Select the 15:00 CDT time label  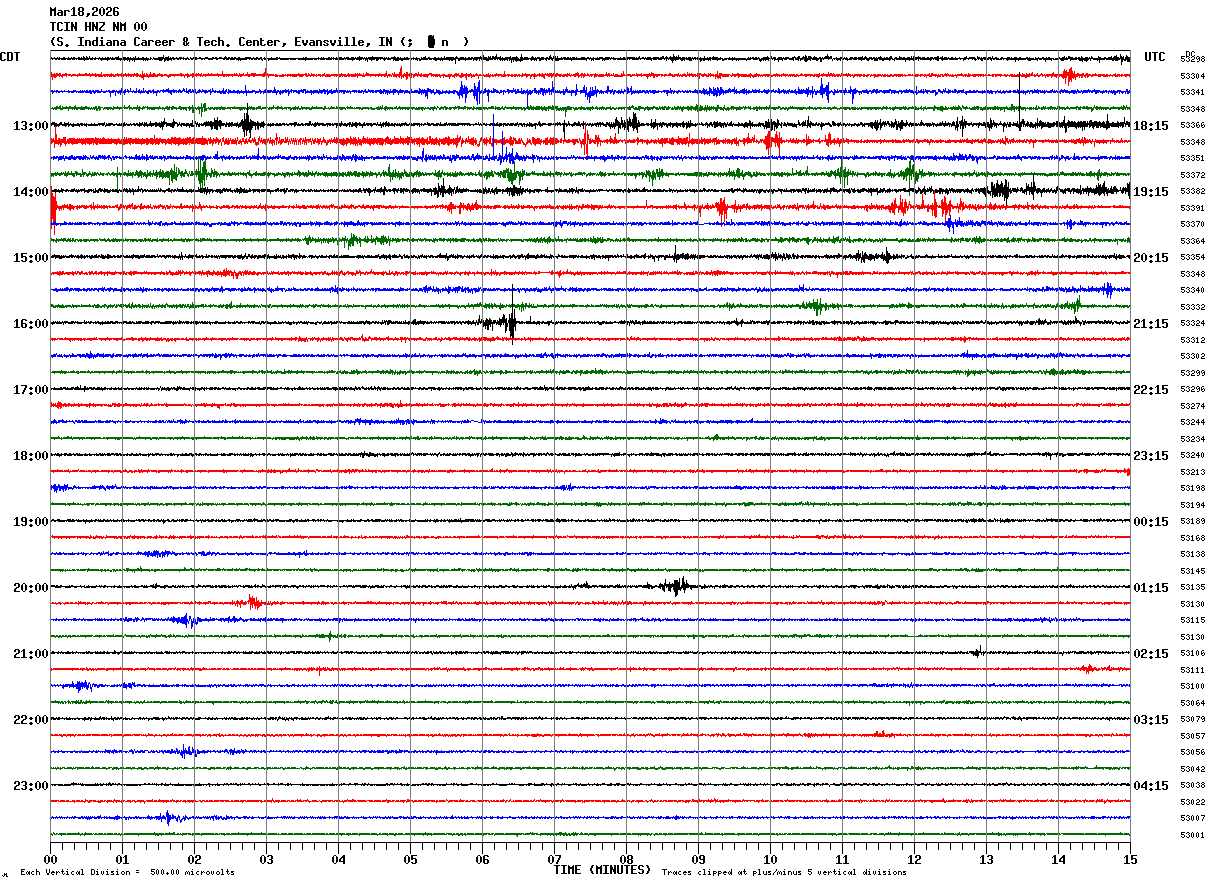point(31,258)
